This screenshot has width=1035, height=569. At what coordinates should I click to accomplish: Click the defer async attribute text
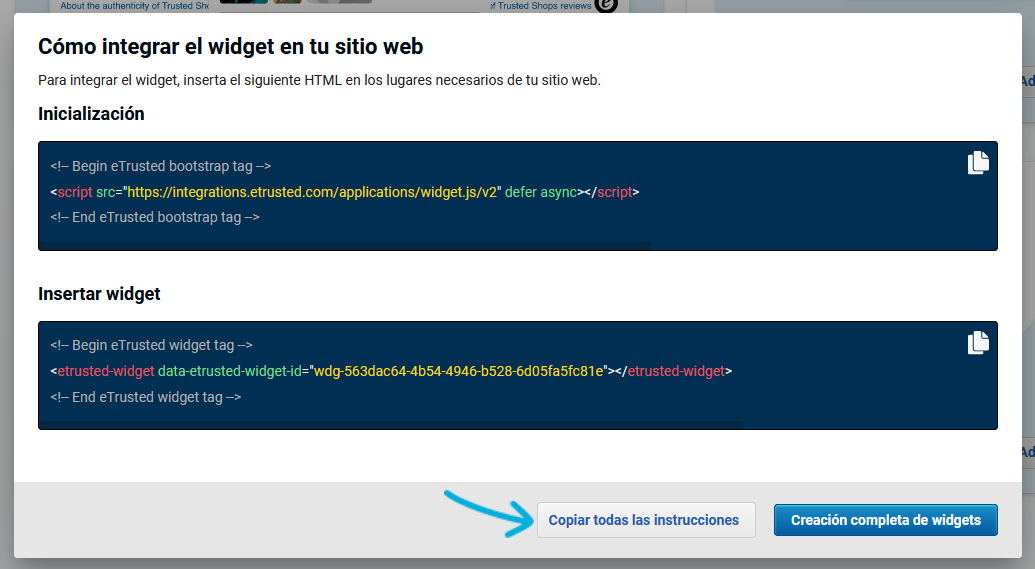(x=541, y=192)
